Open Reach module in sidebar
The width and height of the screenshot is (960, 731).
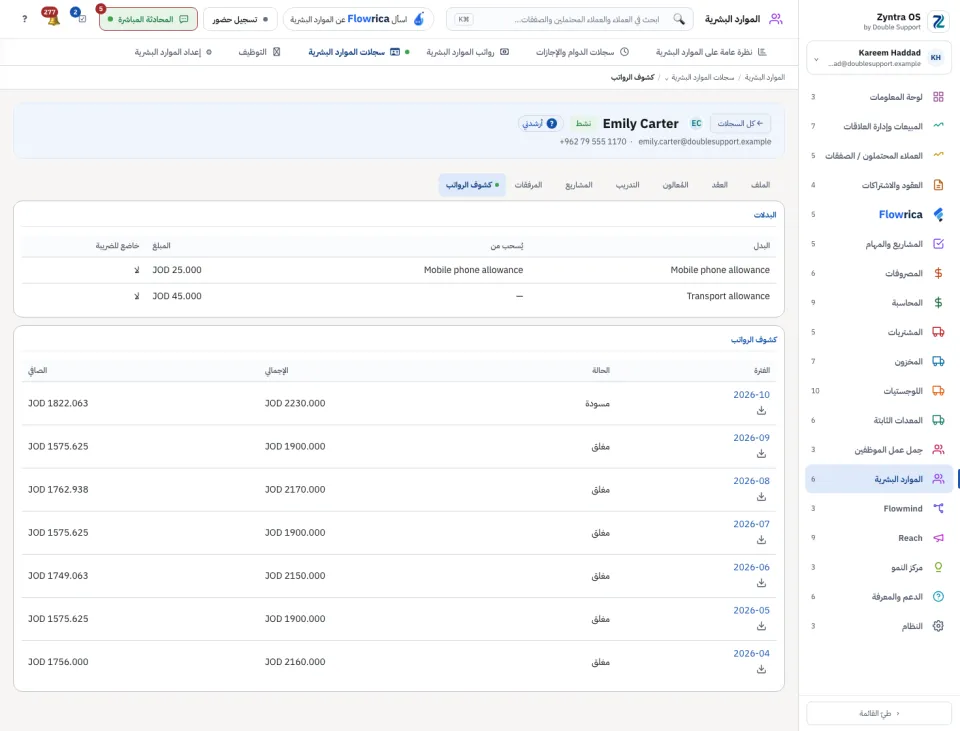(879, 538)
